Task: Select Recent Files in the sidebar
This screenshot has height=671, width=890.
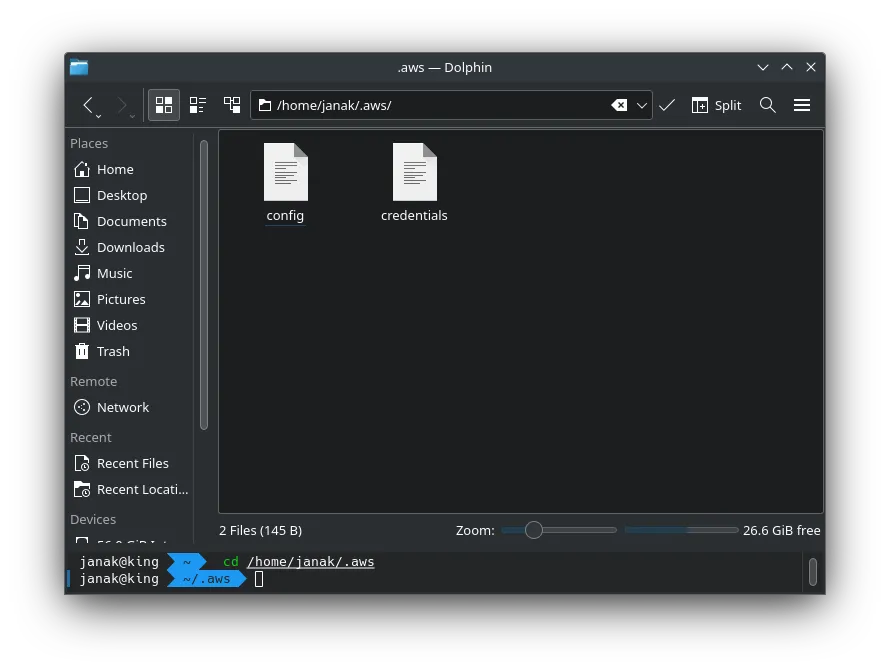Action: (134, 463)
